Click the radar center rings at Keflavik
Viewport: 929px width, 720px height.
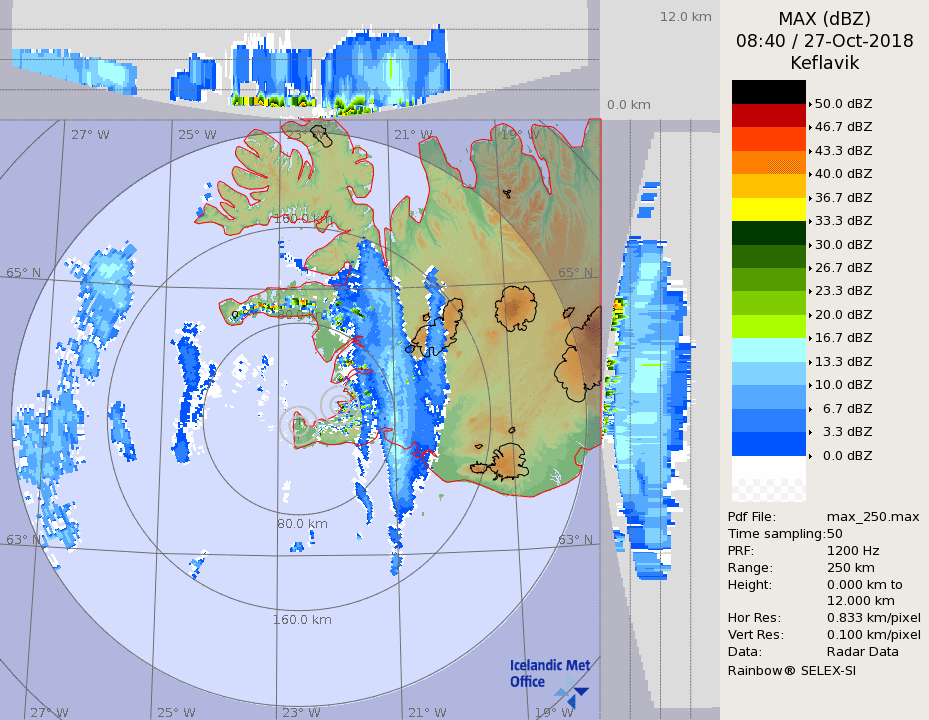[x=299, y=425]
